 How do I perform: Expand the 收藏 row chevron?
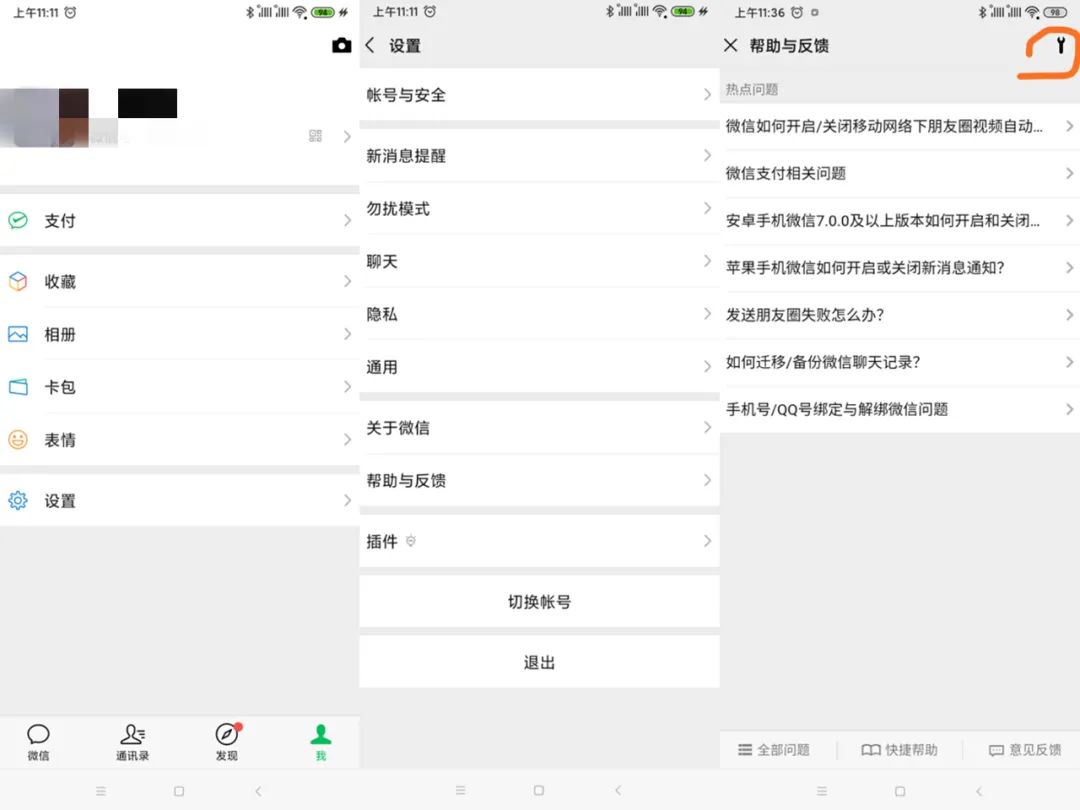tap(347, 281)
